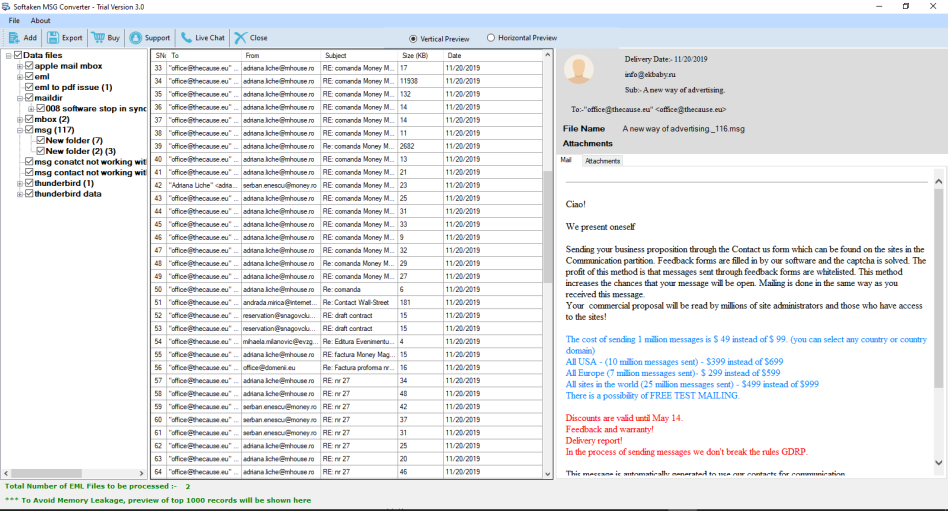Toggle the msg (117) checkbox

pyautogui.click(x=29, y=130)
